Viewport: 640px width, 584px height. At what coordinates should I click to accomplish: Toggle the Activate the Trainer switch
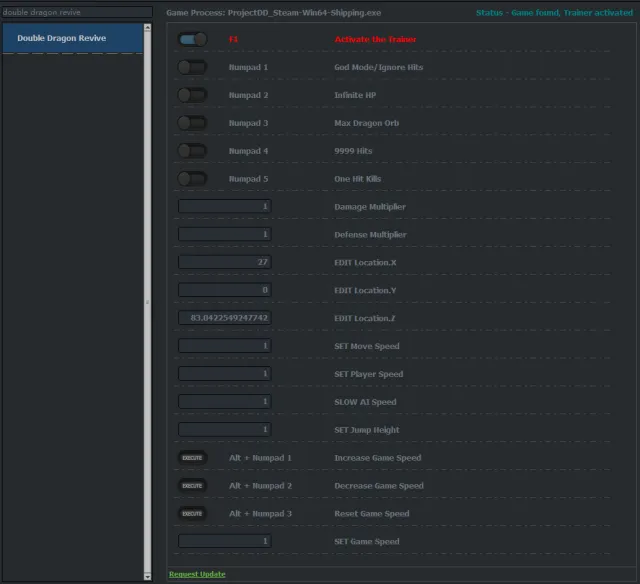pos(192,39)
